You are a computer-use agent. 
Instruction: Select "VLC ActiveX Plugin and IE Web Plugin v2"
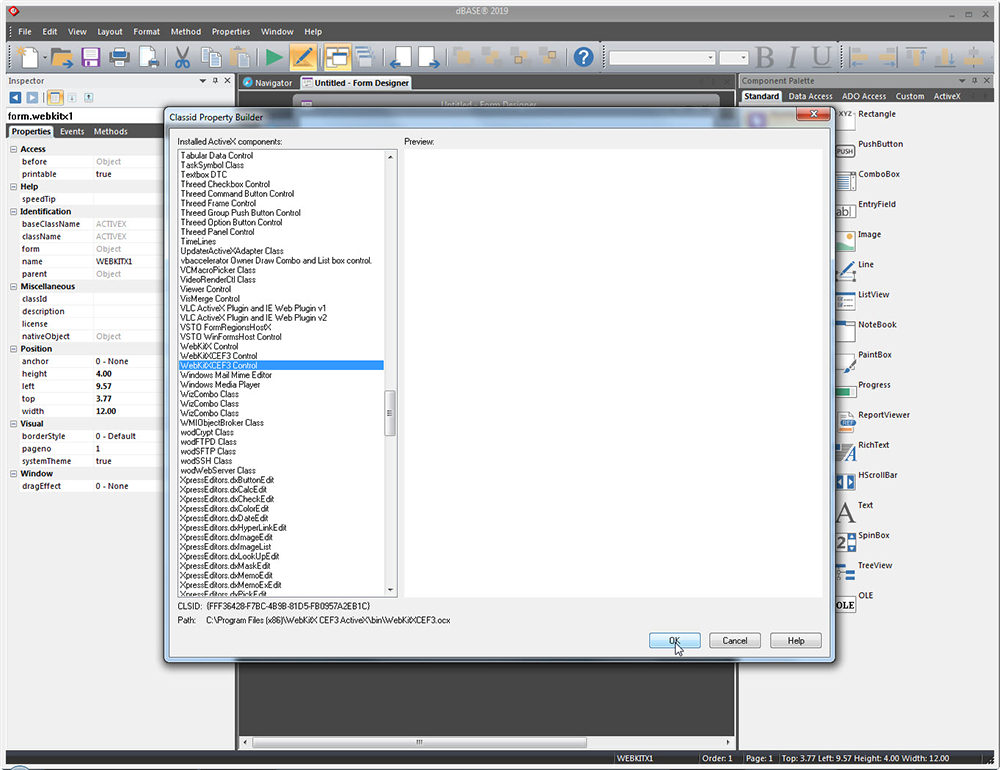click(x=253, y=318)
